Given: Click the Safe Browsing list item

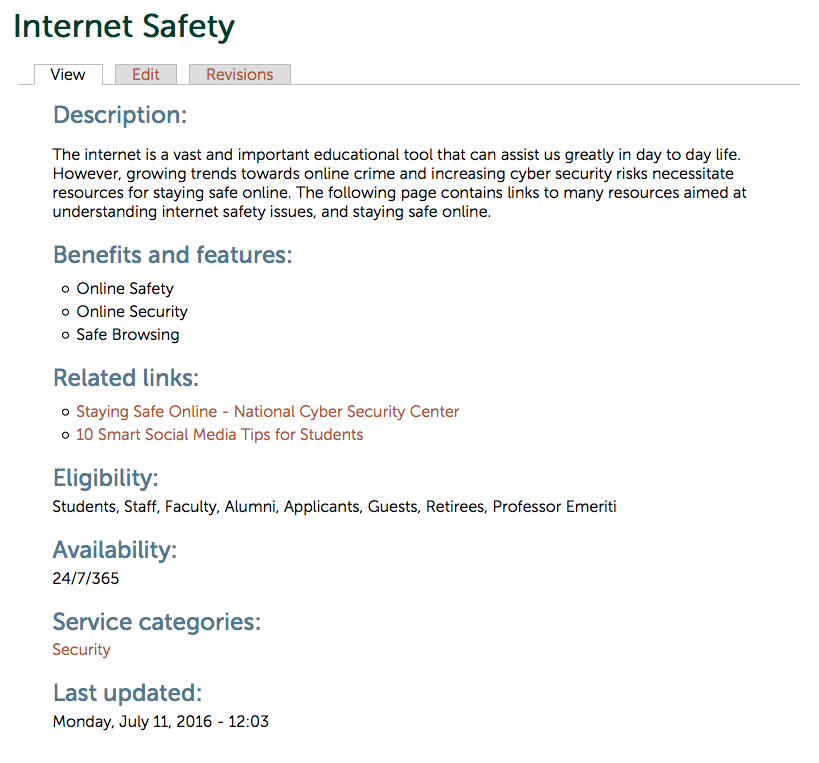Looking at the screenshot, I should [x=128, y=335].
